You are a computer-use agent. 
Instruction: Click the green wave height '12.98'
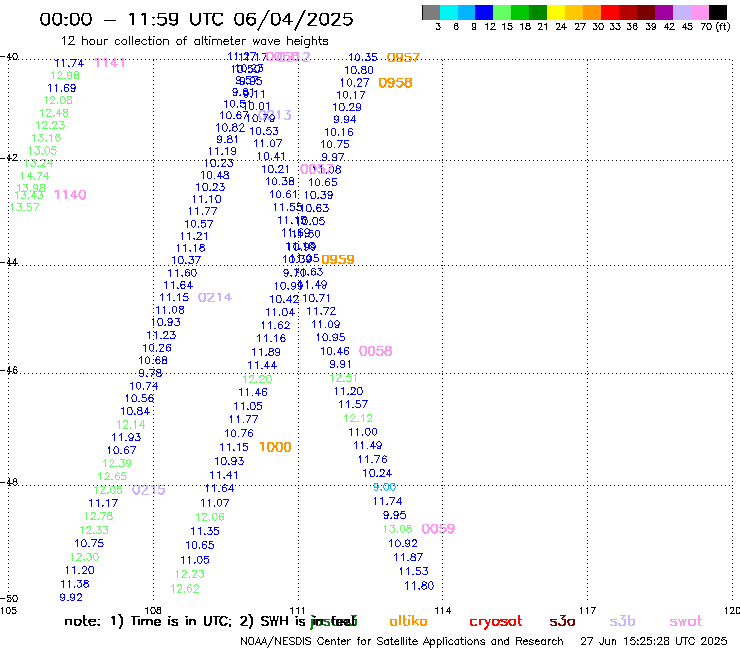click(65, 76)
